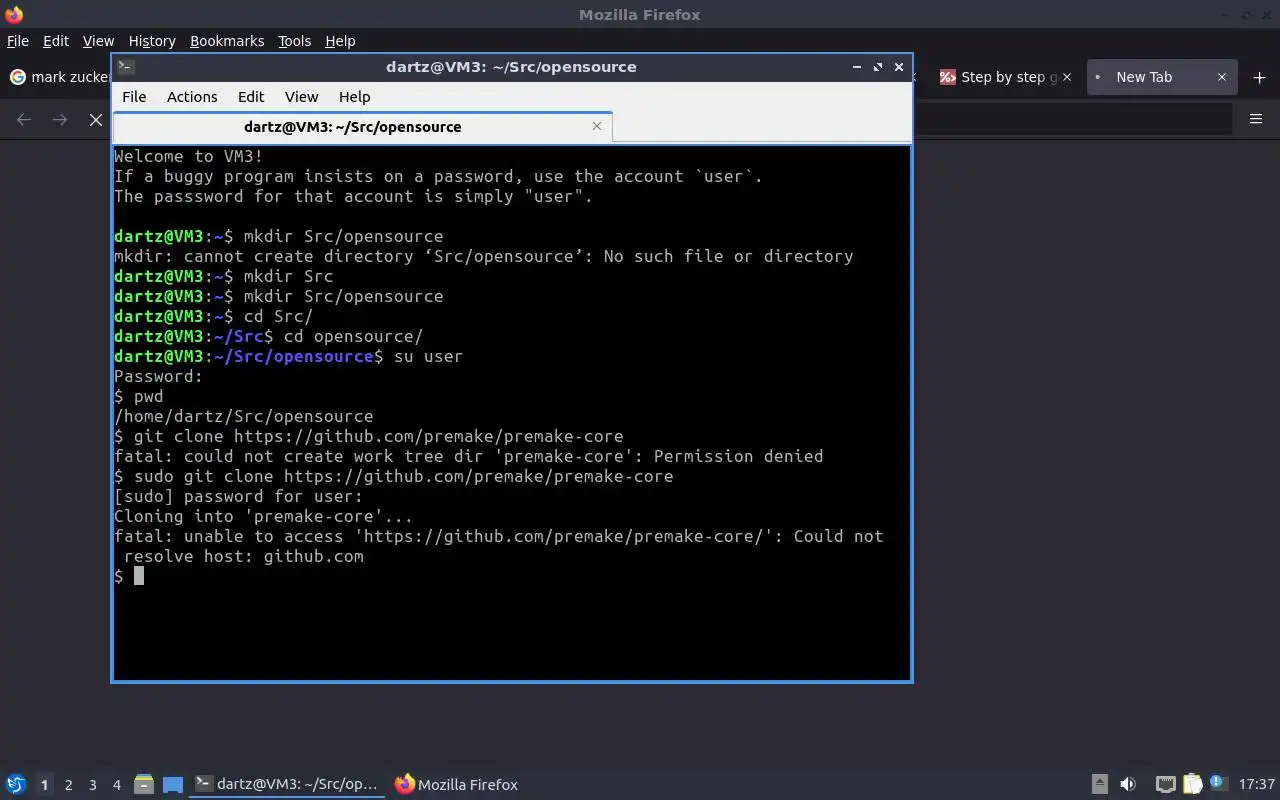
Task: Click the show desktop icon in panel
Action: tap(173, 784)
